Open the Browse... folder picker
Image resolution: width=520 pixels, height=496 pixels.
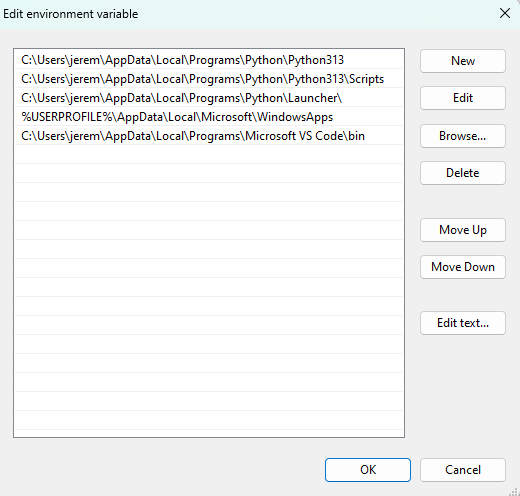[x=463, y=136]
